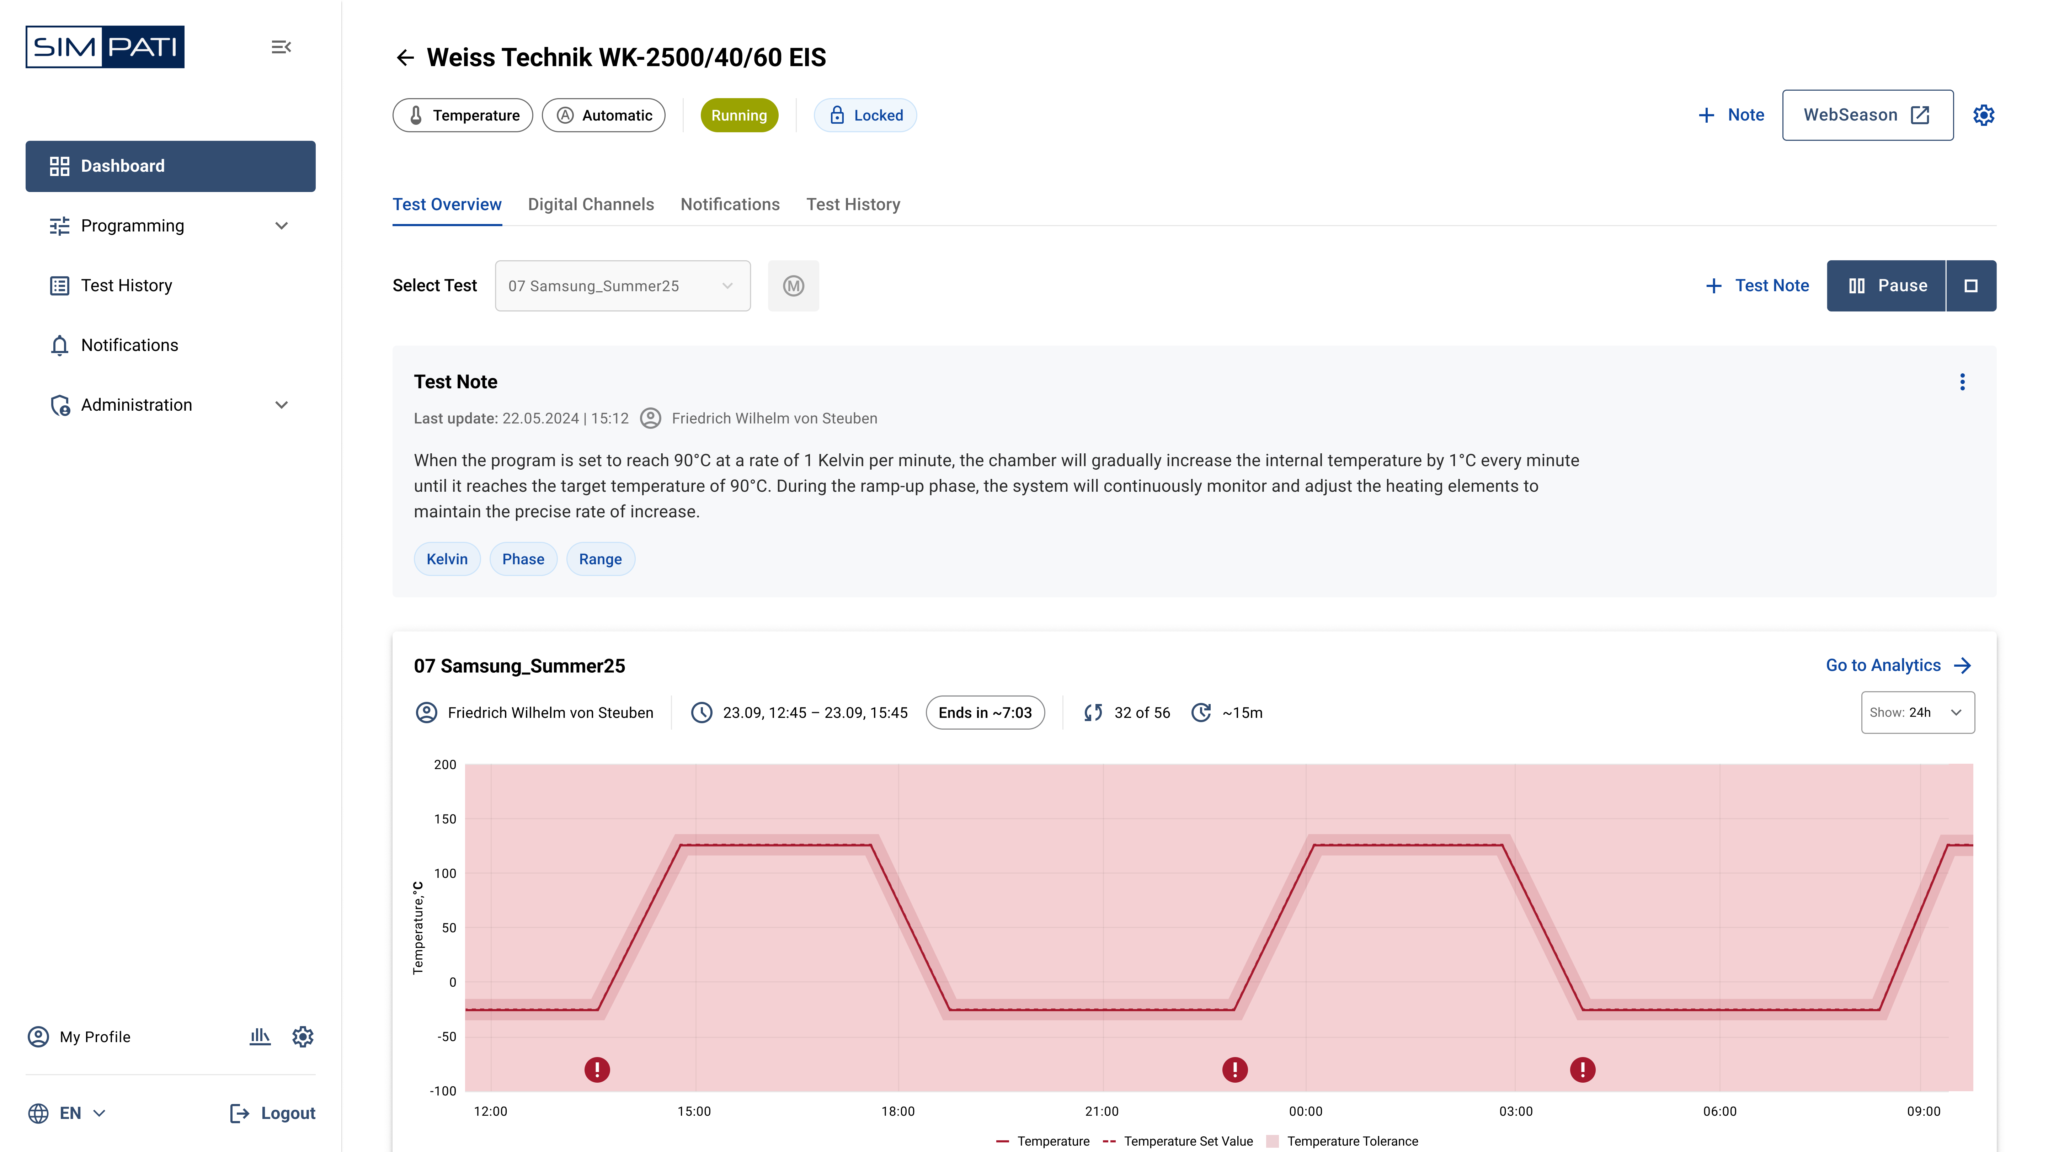Click the Temperature chip
2048x1152 pixels.
point(463,115)
